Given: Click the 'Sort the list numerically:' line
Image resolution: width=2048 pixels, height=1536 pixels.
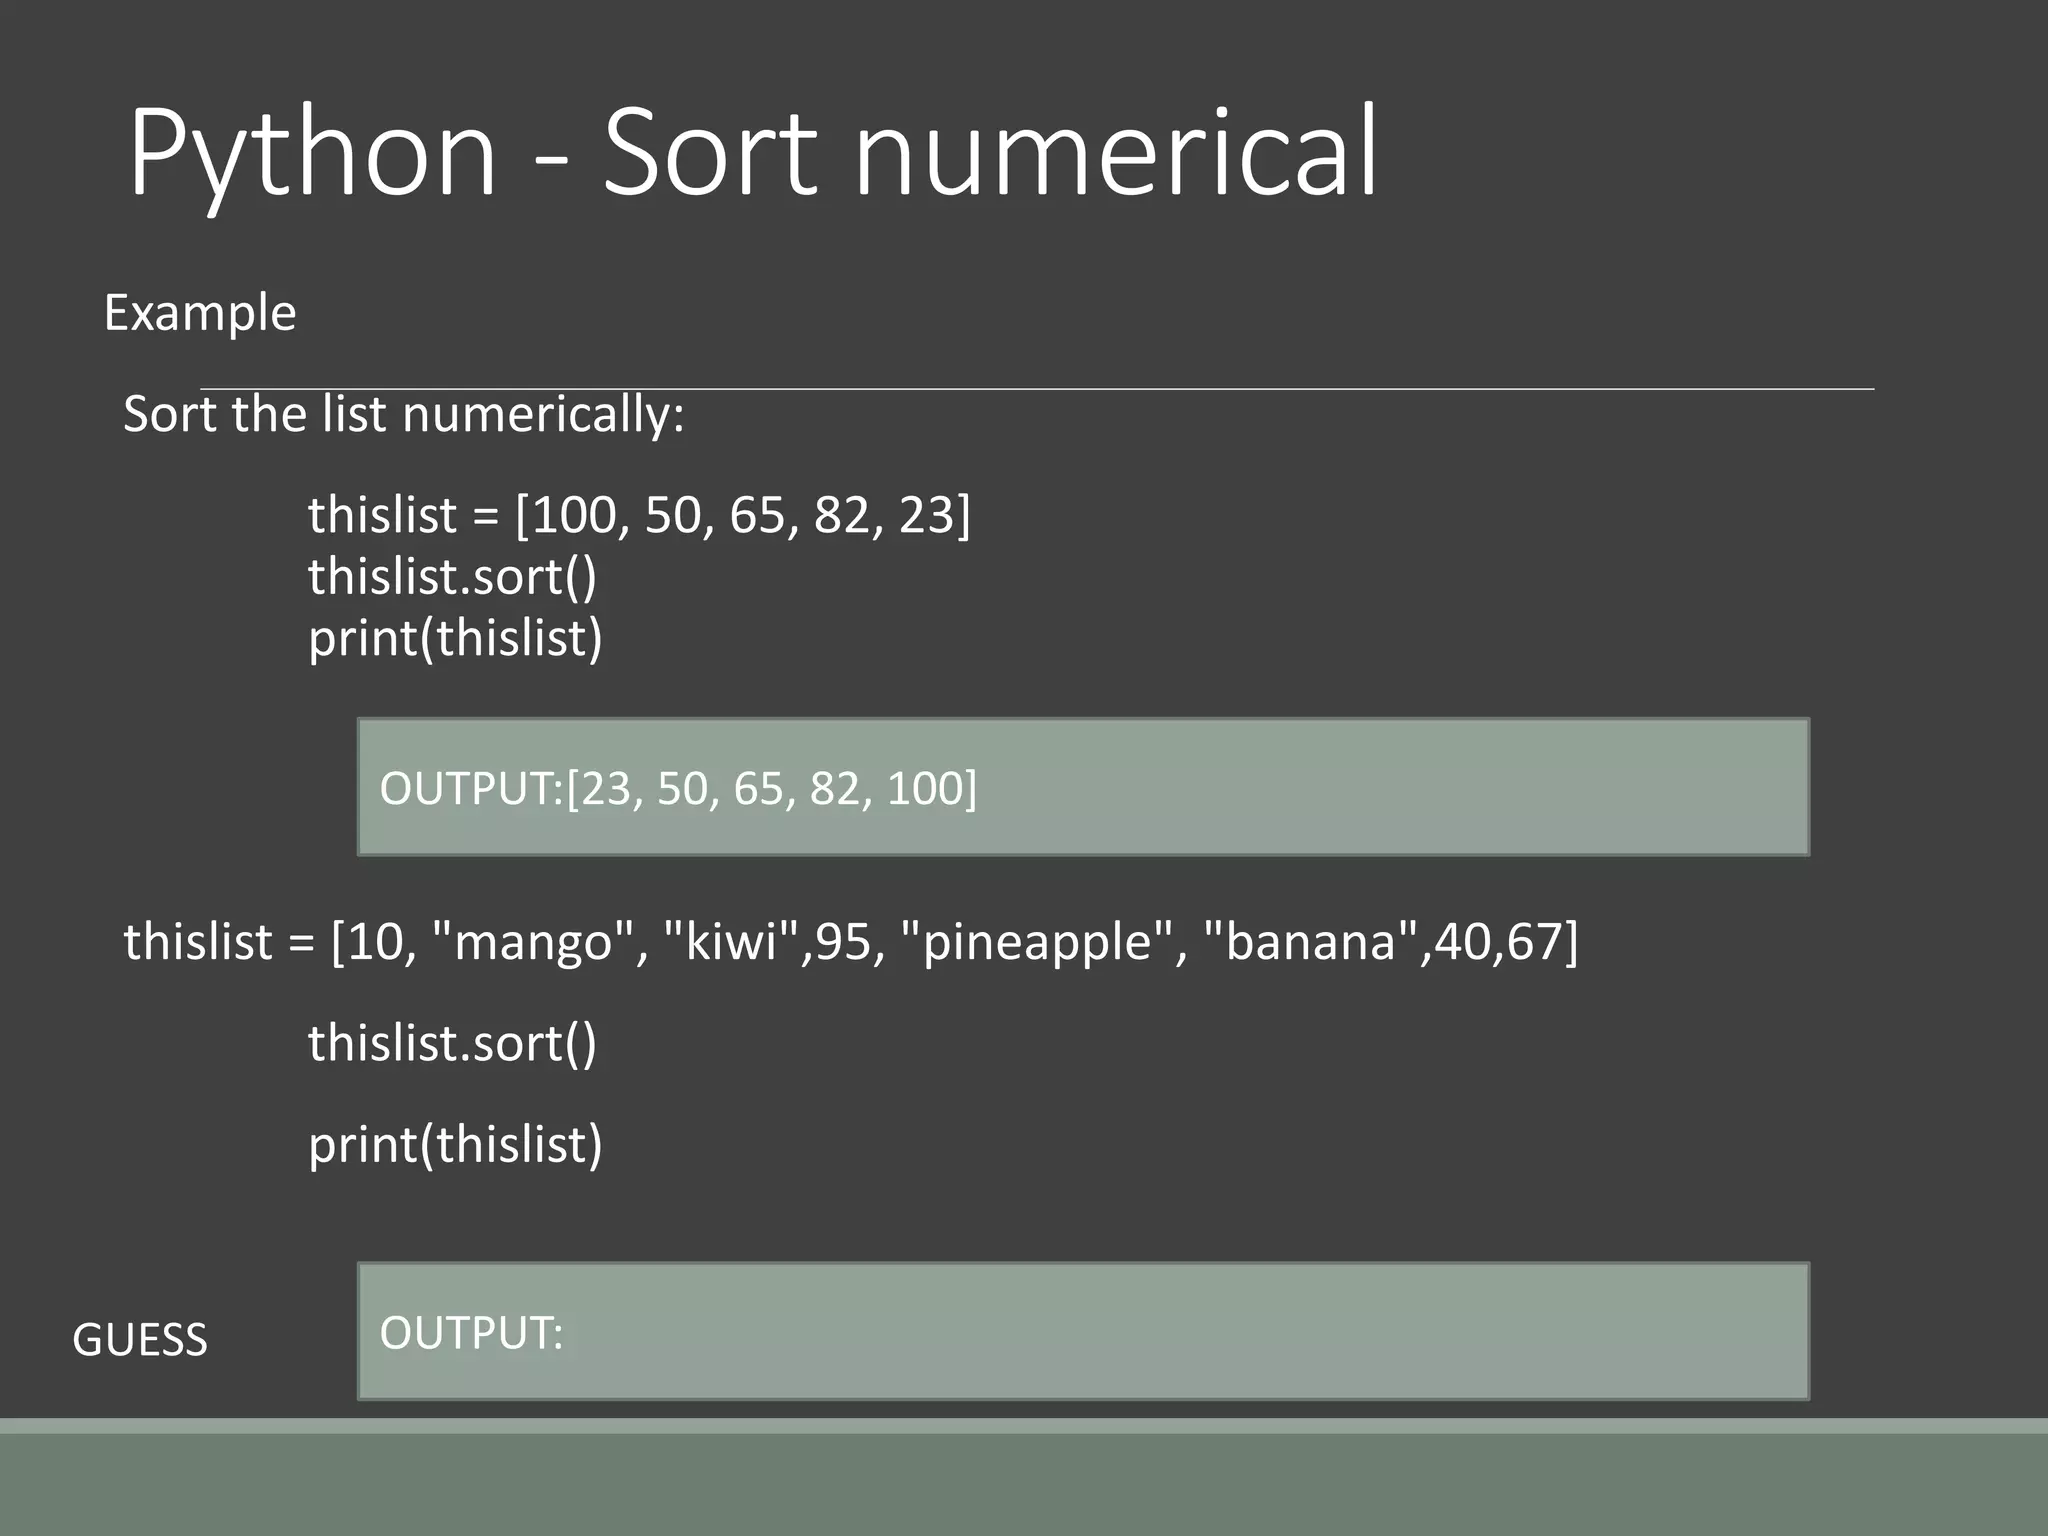Looking at the screenshot, I should click(x=403, y=414).
